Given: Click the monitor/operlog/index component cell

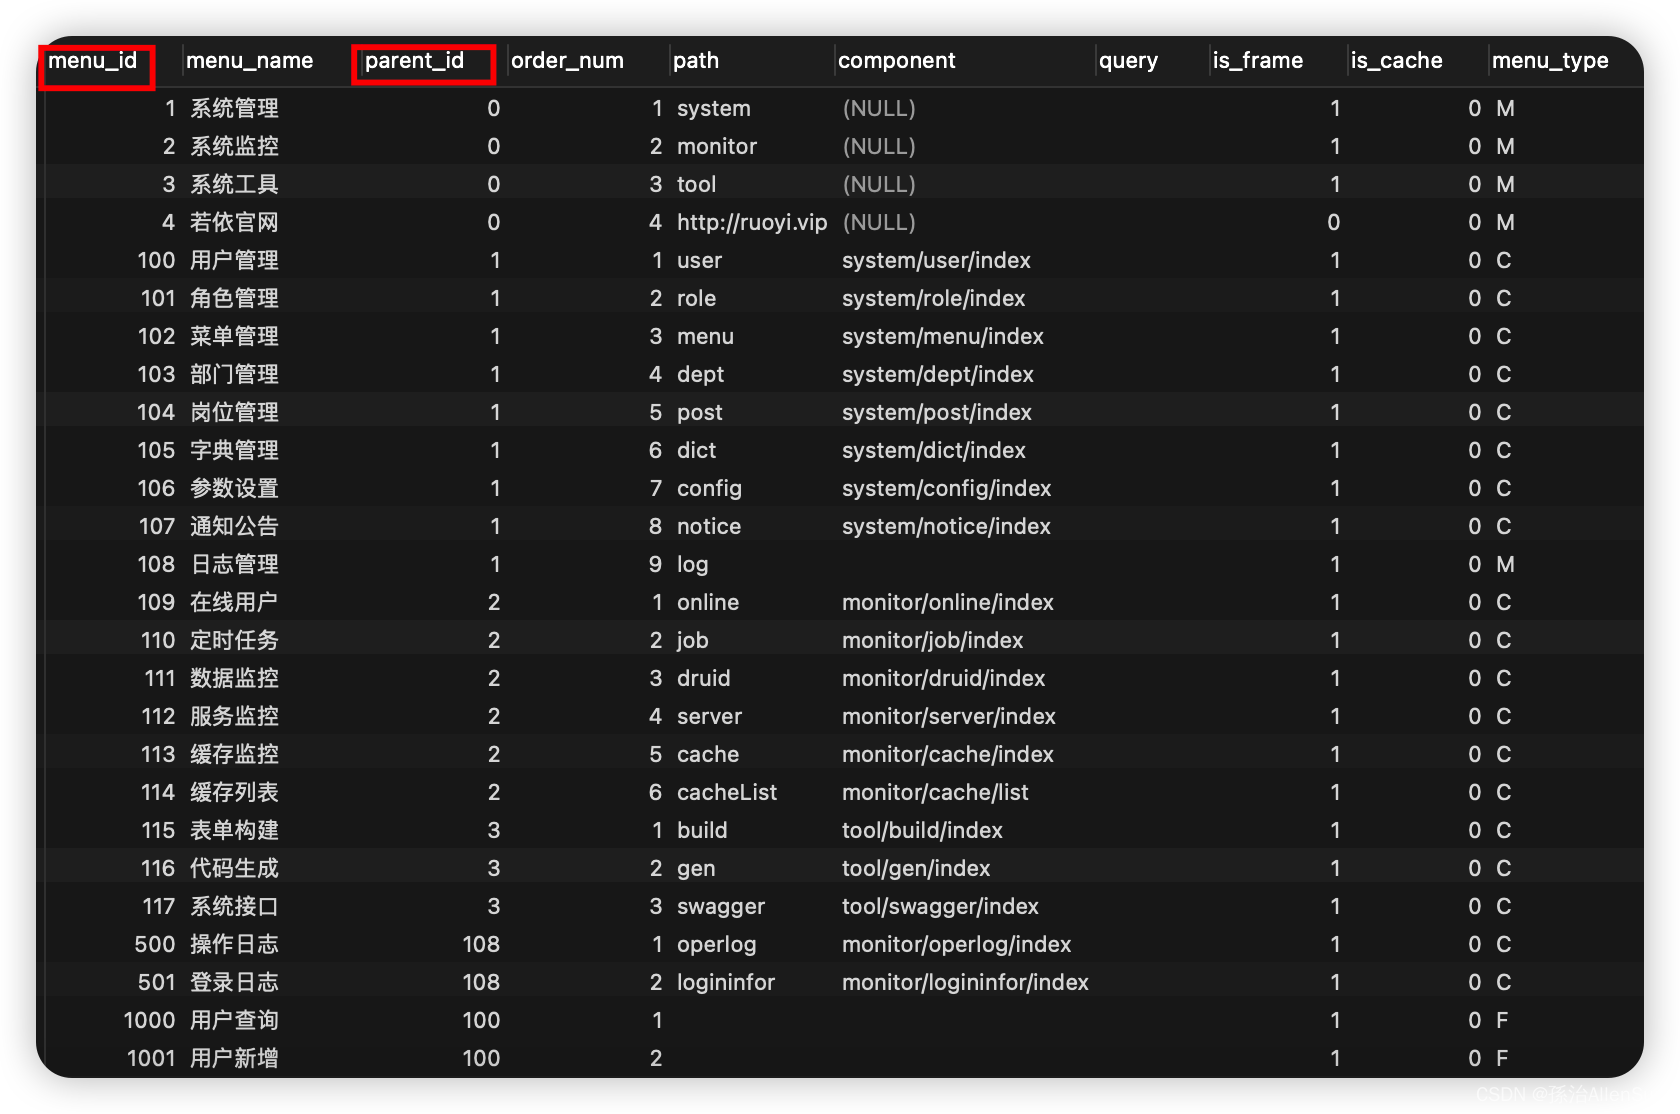Looking at the screenshot, I should pyautogui.click(x=956, y=944).
